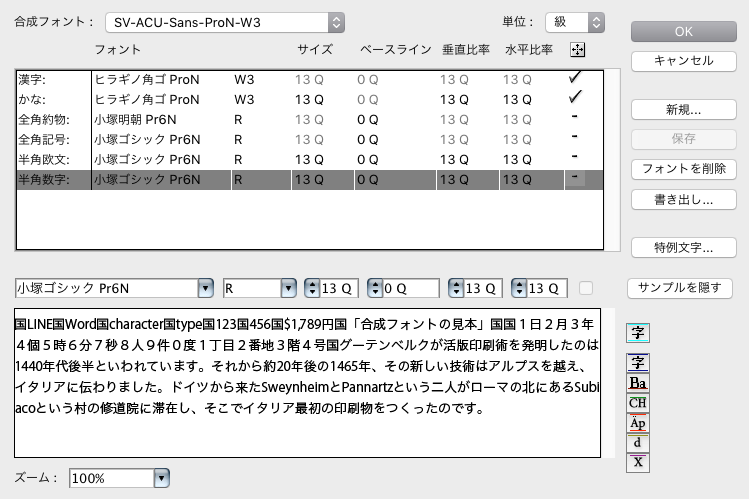Toggle the baseline guide icon 'Ba'

638,383
